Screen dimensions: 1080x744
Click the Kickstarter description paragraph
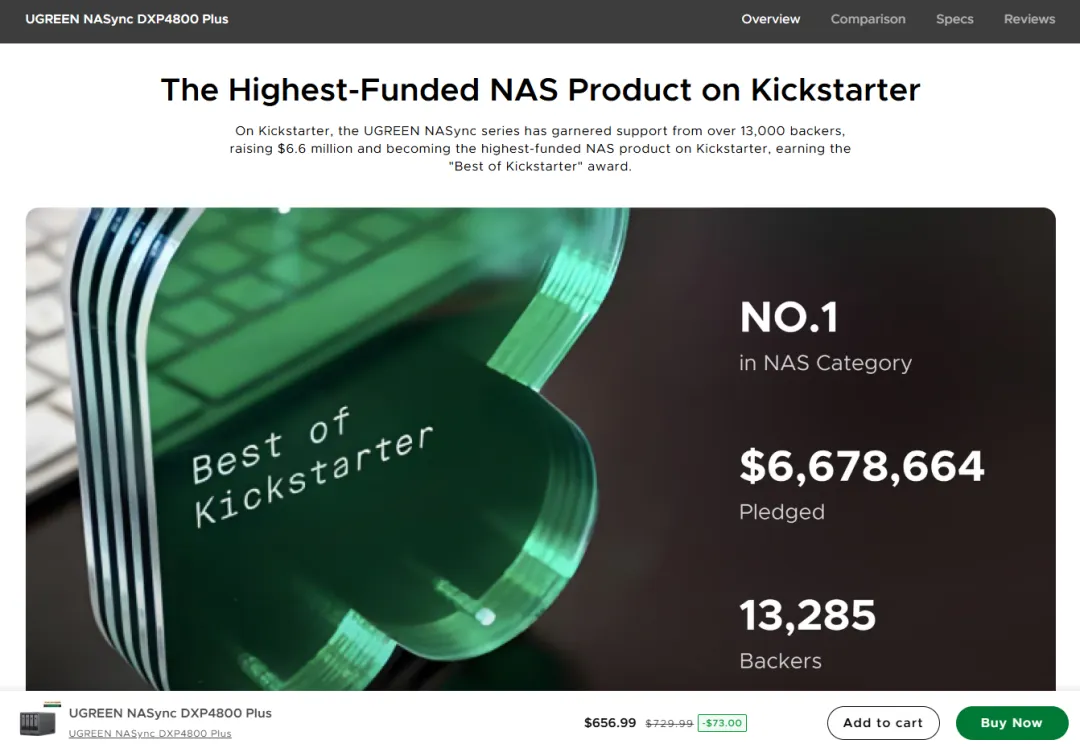[540, 149]
